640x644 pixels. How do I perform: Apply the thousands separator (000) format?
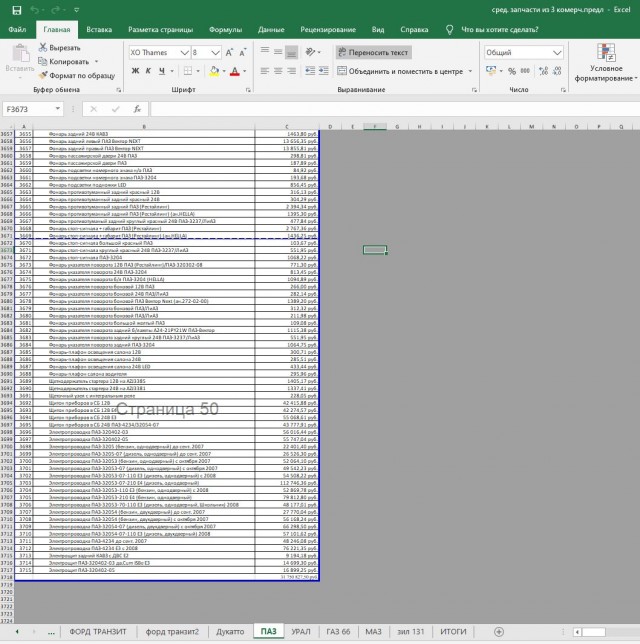tap(525, 71)
